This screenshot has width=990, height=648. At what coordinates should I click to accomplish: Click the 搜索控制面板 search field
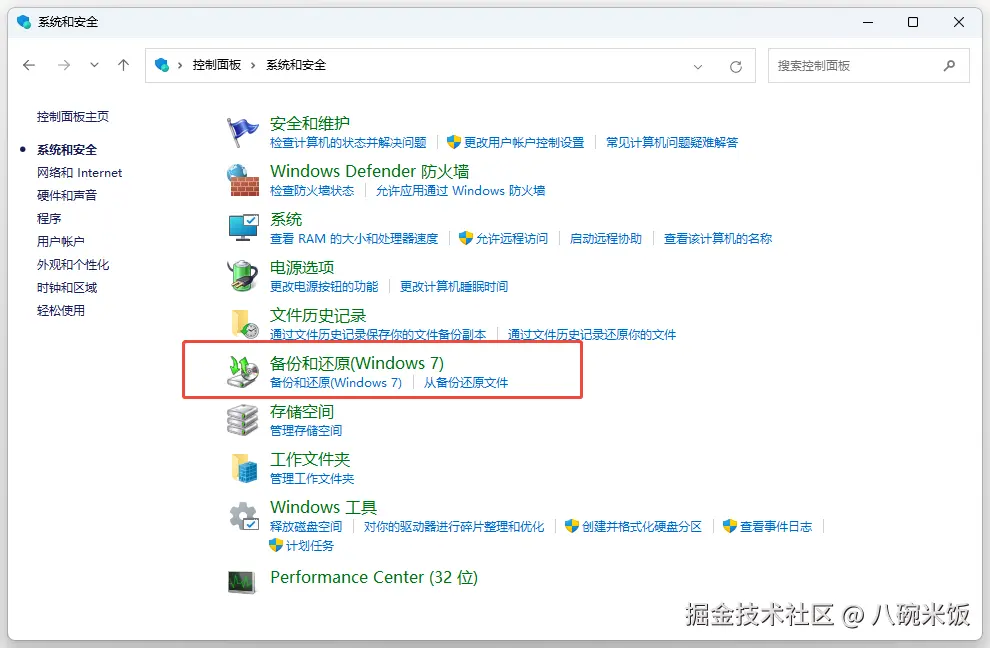point(869,66)
